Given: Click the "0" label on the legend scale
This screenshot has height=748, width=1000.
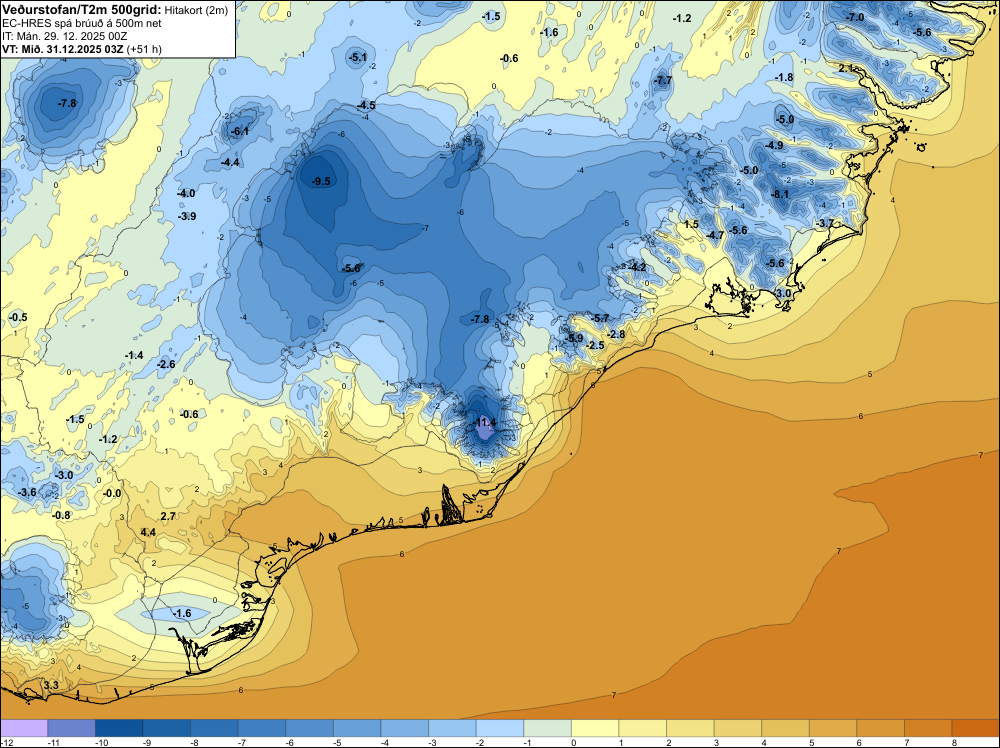Looking at the screenshot, I should 573,742.
